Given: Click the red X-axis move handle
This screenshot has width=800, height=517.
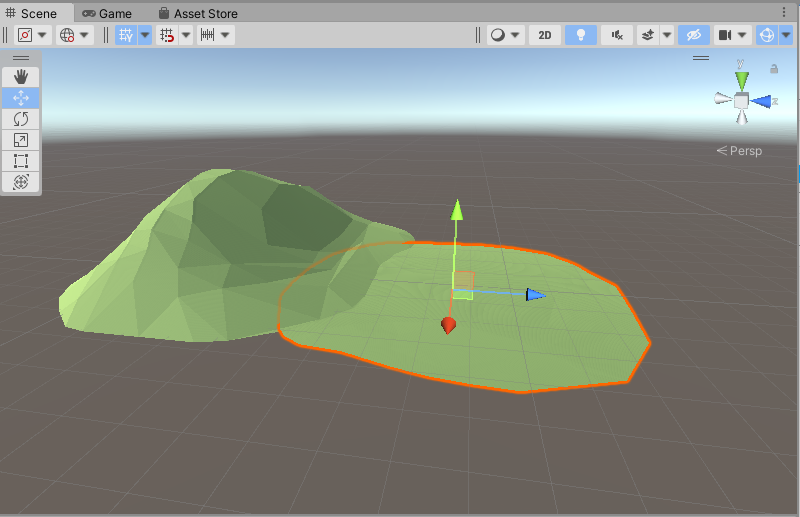Looking at the screenshot, I should tap(448, 325).
